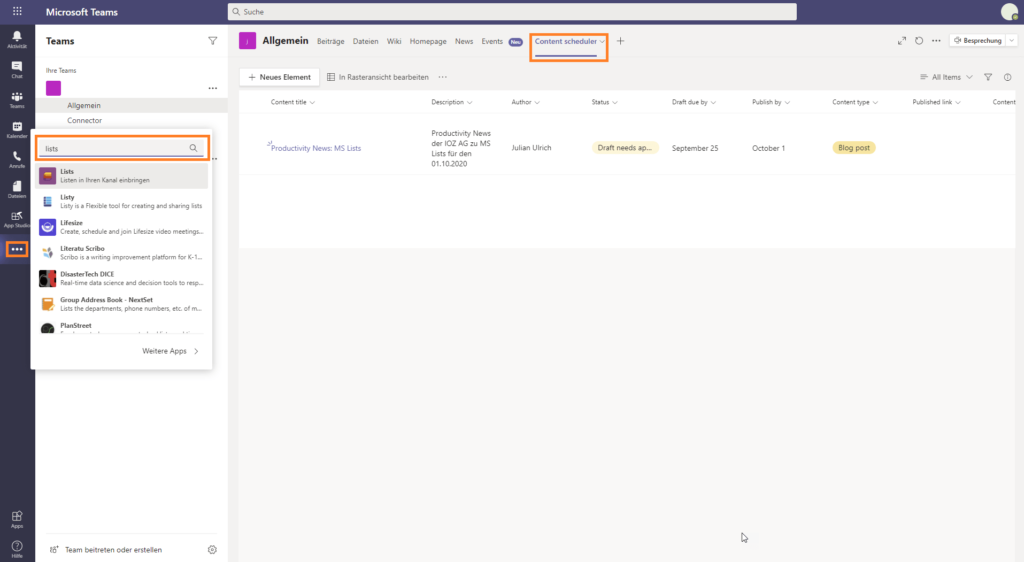Click Team beitreten oder erstellen
The image size is (1024, 562).
pyautogui.click(x=106, y=550)
